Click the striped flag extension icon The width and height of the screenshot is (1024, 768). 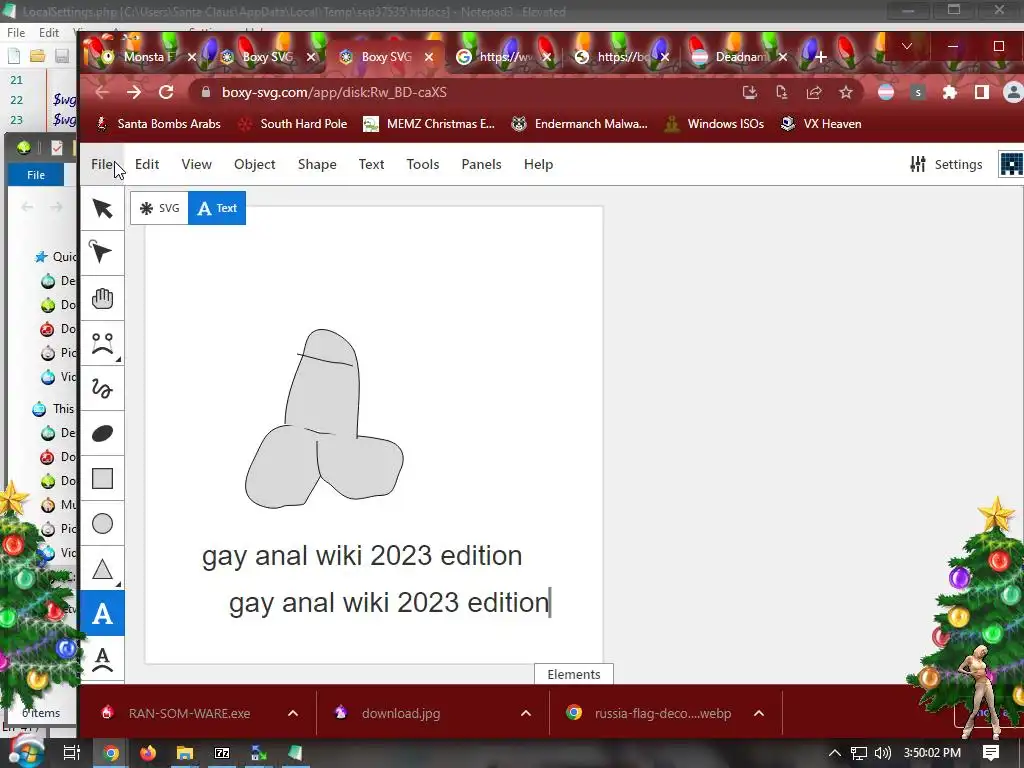click(x=886, y=92)
